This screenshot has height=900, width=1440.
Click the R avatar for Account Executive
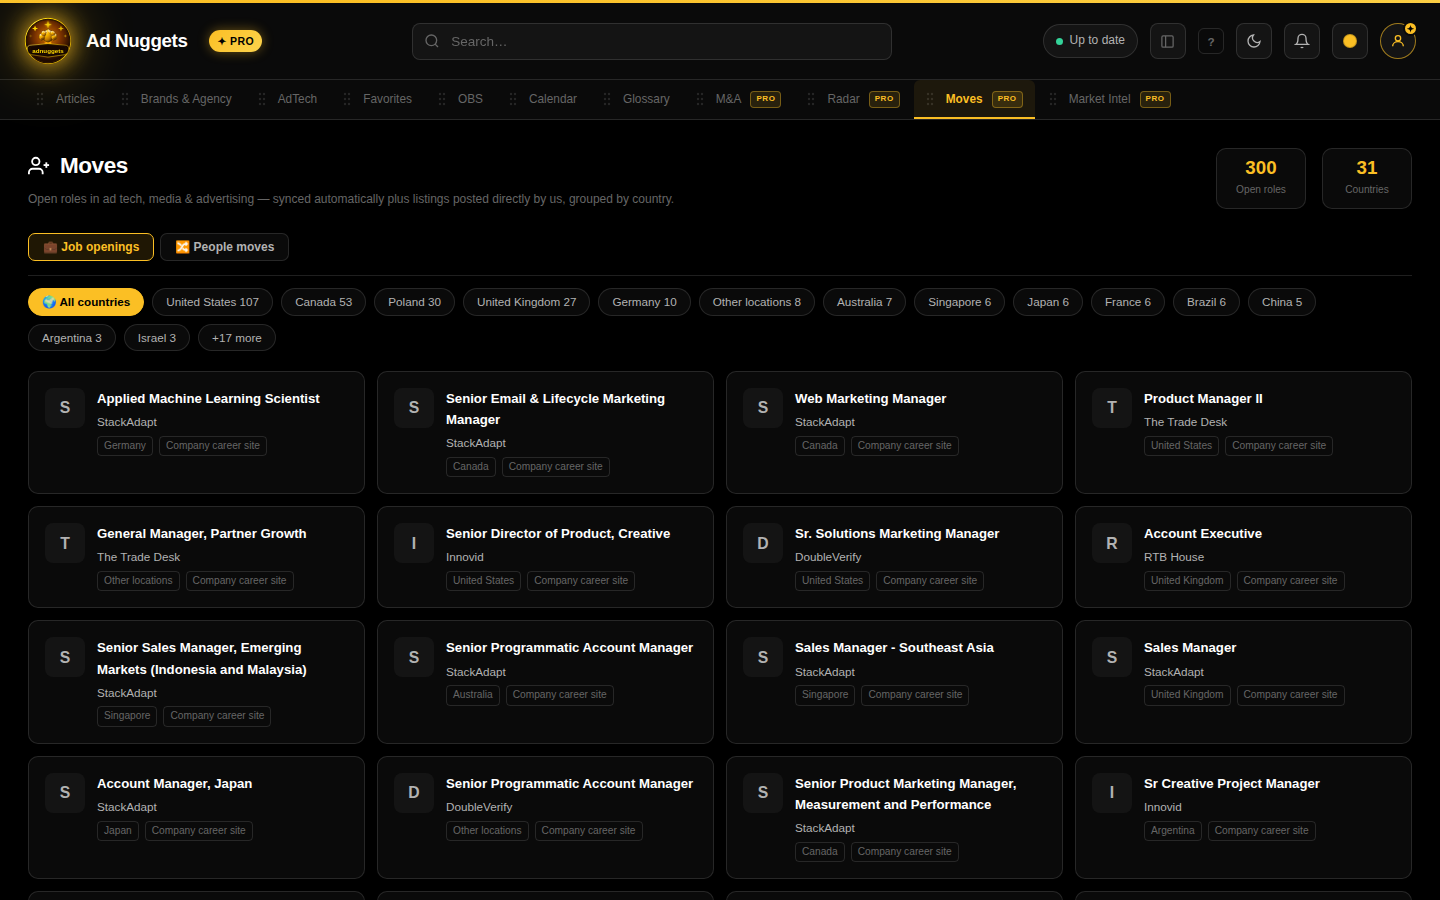pos(1112,543)
